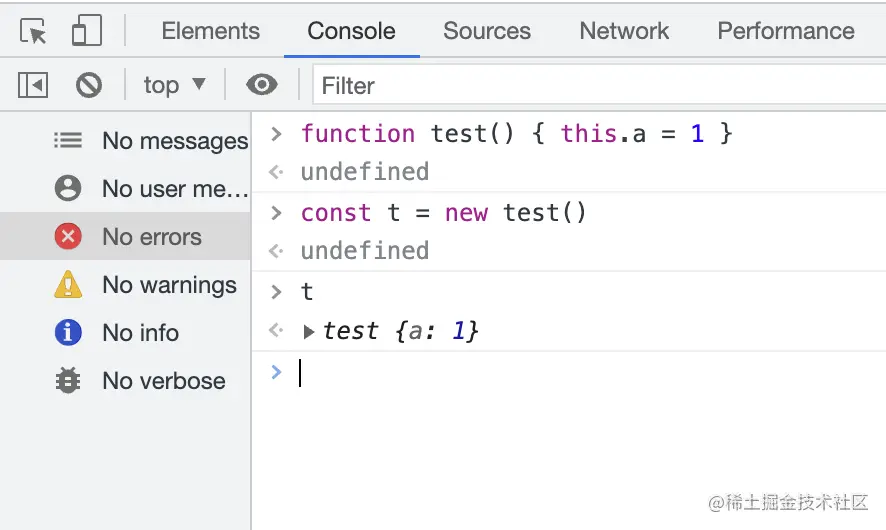Select the No messages sidebar filter
Image resolution: width=886 pixels, height=530 pixels.
coord(150,141)
